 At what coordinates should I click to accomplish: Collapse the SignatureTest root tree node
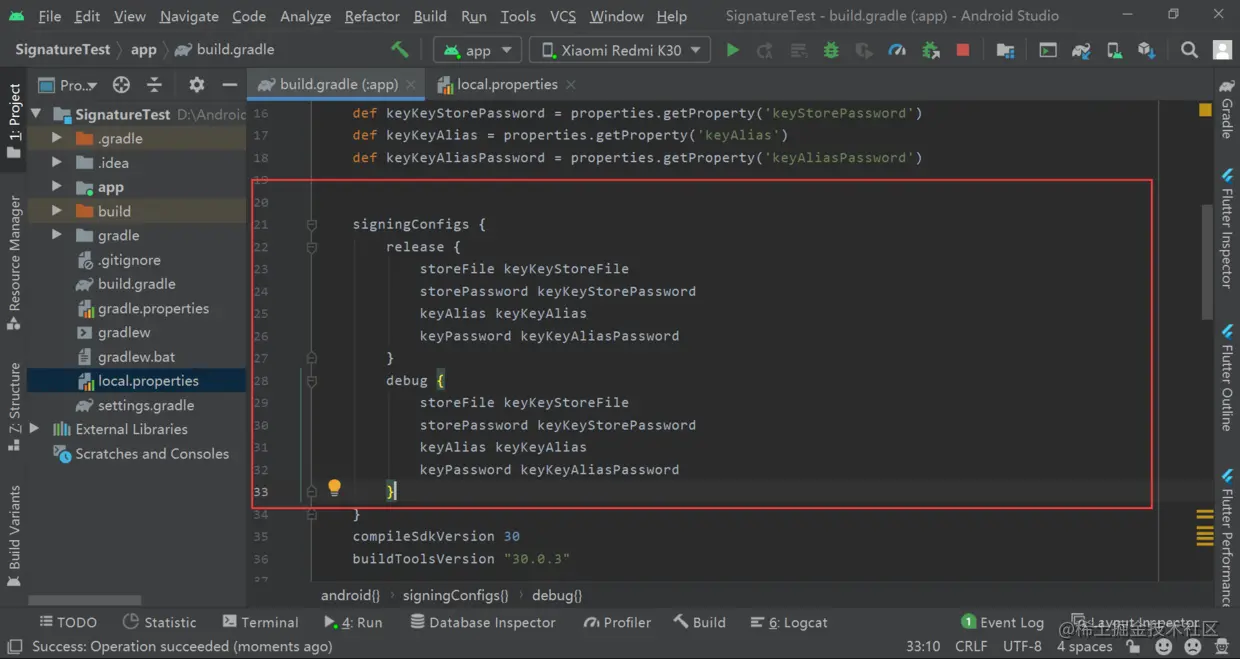click(x=37, y=114)
